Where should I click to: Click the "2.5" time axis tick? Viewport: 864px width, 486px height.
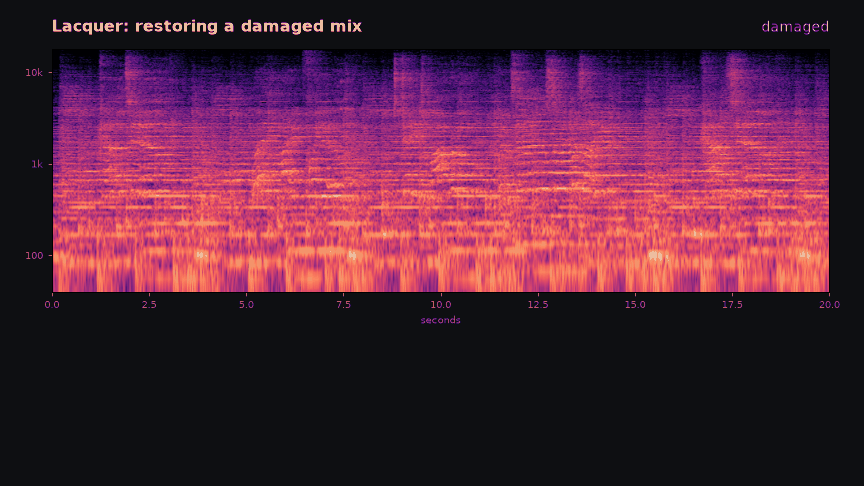pyautogui.click(x=149, y=305)
